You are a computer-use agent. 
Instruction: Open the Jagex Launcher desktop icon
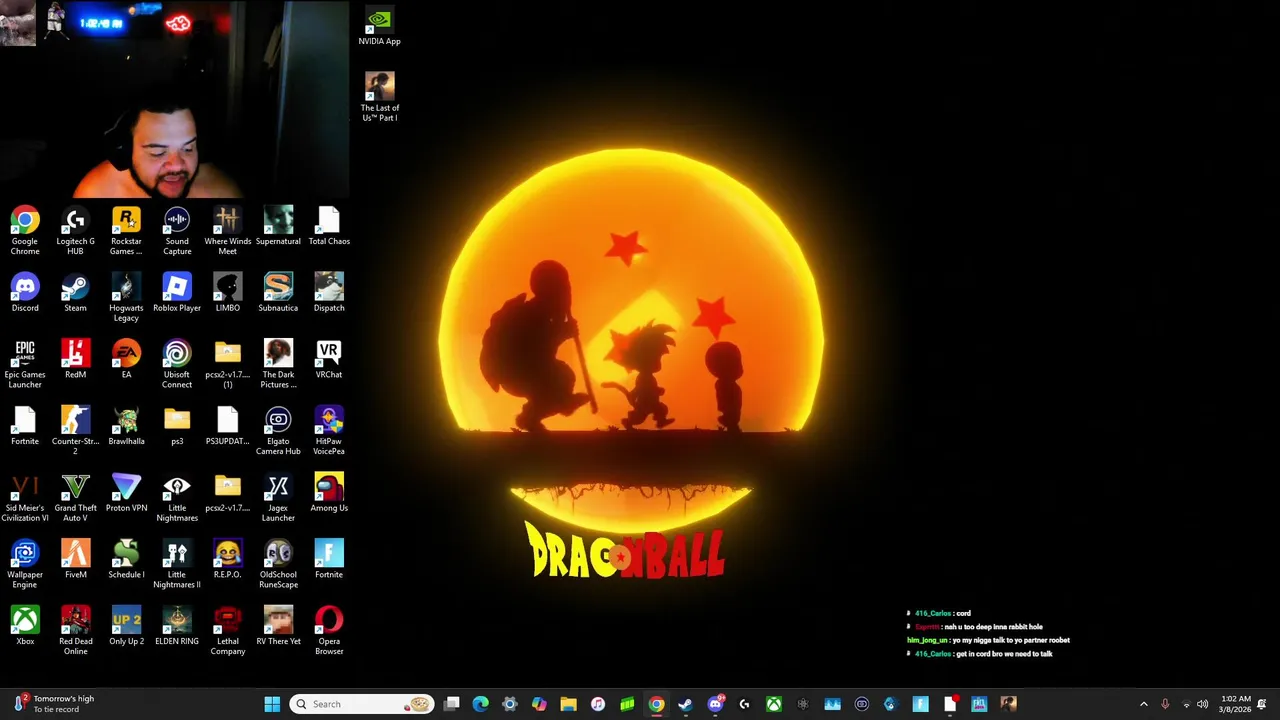click(x=278, y=498)
